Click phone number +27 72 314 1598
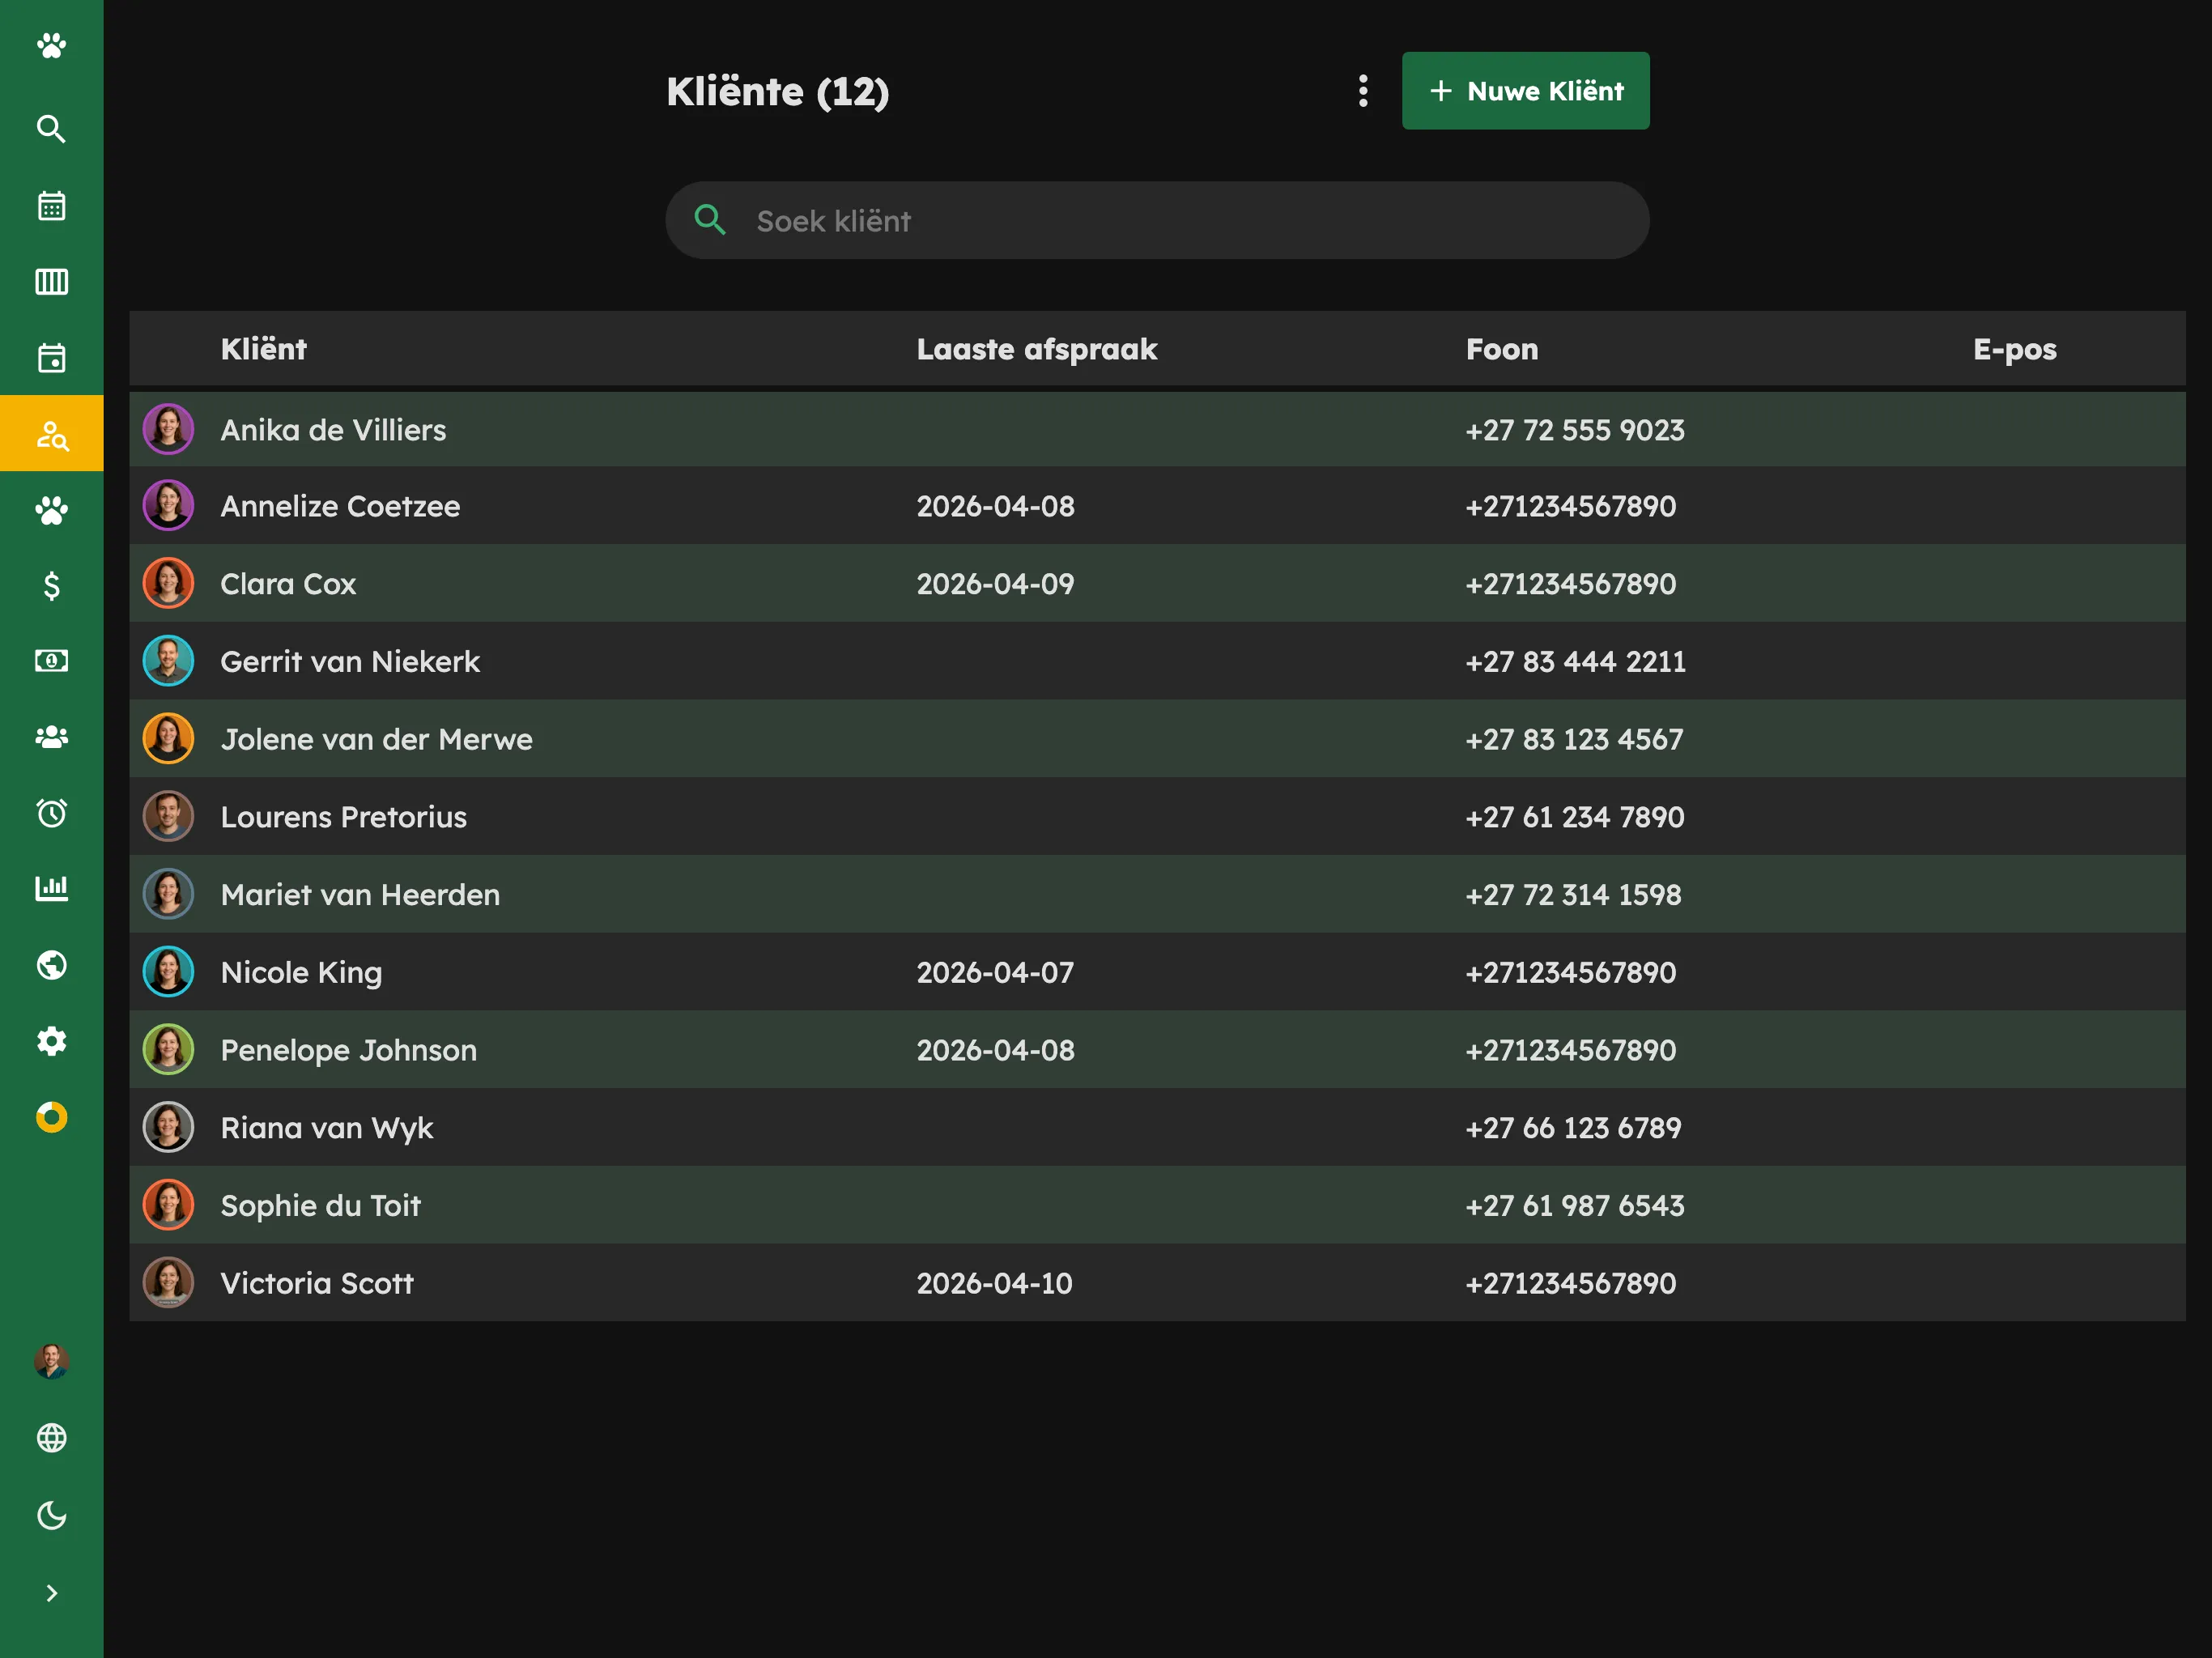 [1573, 895]
